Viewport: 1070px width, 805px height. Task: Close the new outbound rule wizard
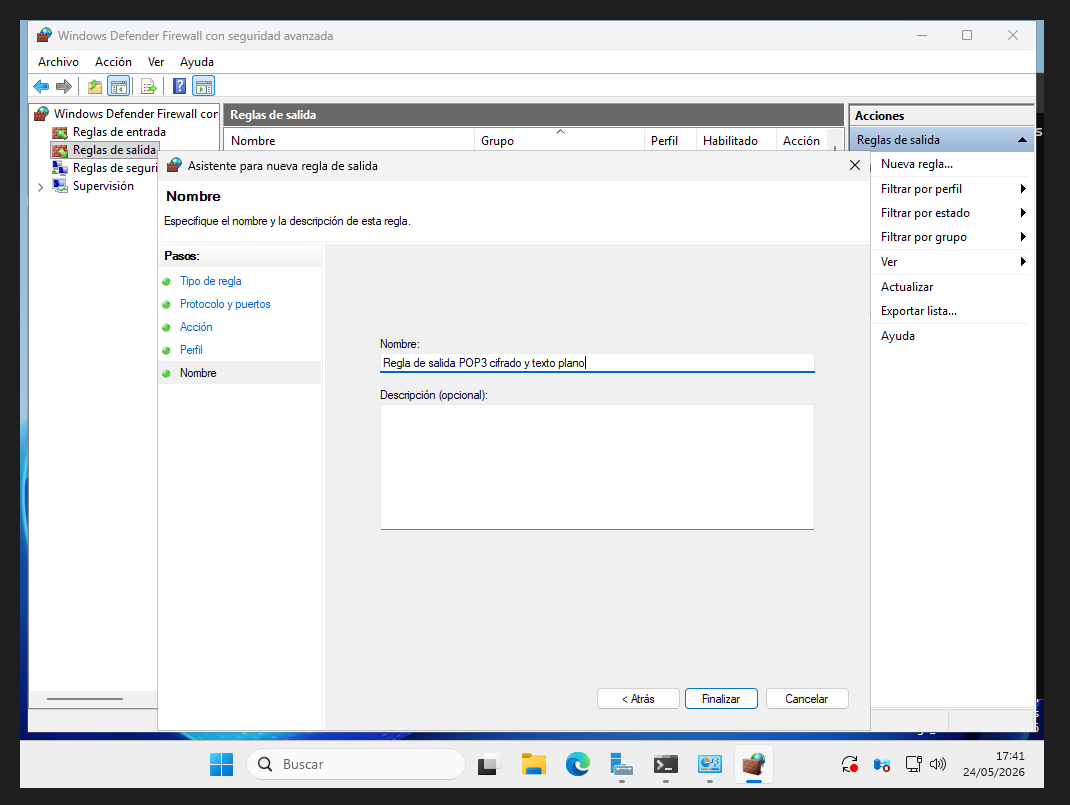854,166
